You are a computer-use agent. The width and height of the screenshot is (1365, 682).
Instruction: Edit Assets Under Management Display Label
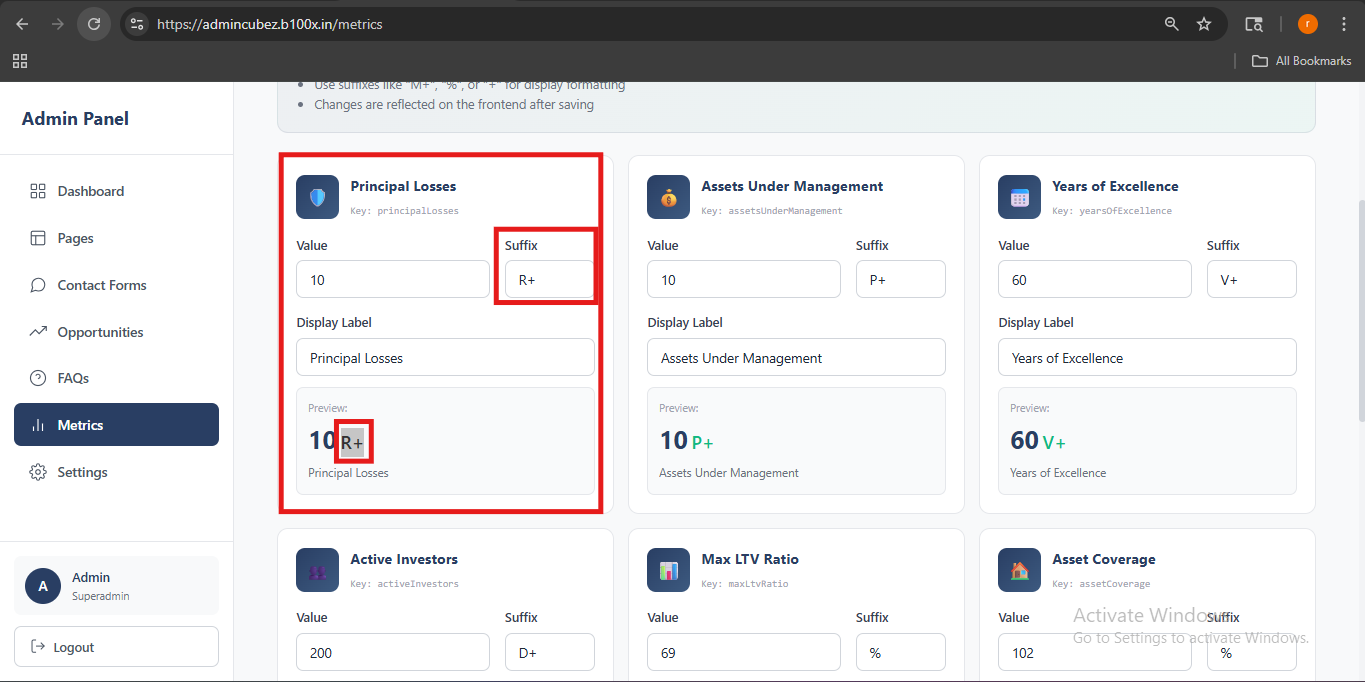point(796,357)
